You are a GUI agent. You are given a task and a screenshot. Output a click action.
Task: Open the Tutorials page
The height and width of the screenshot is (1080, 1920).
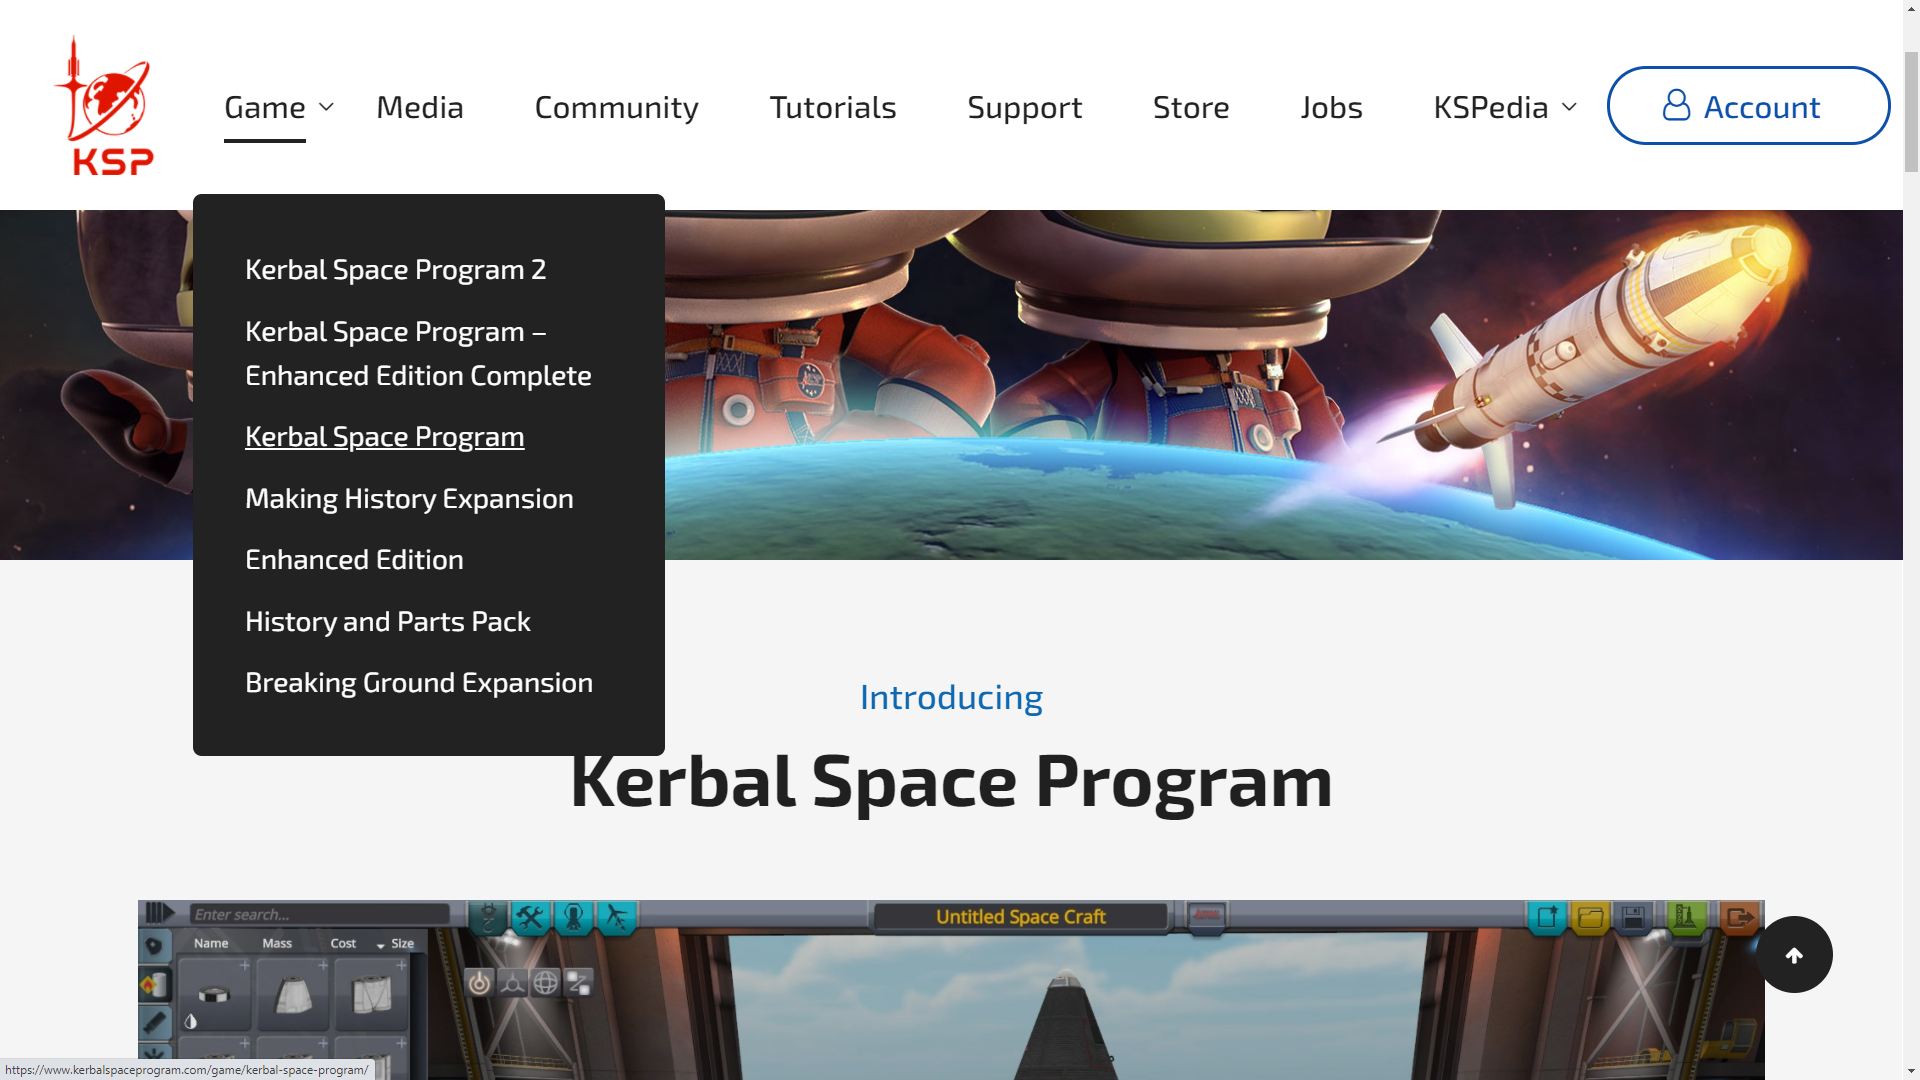point(833,107)
